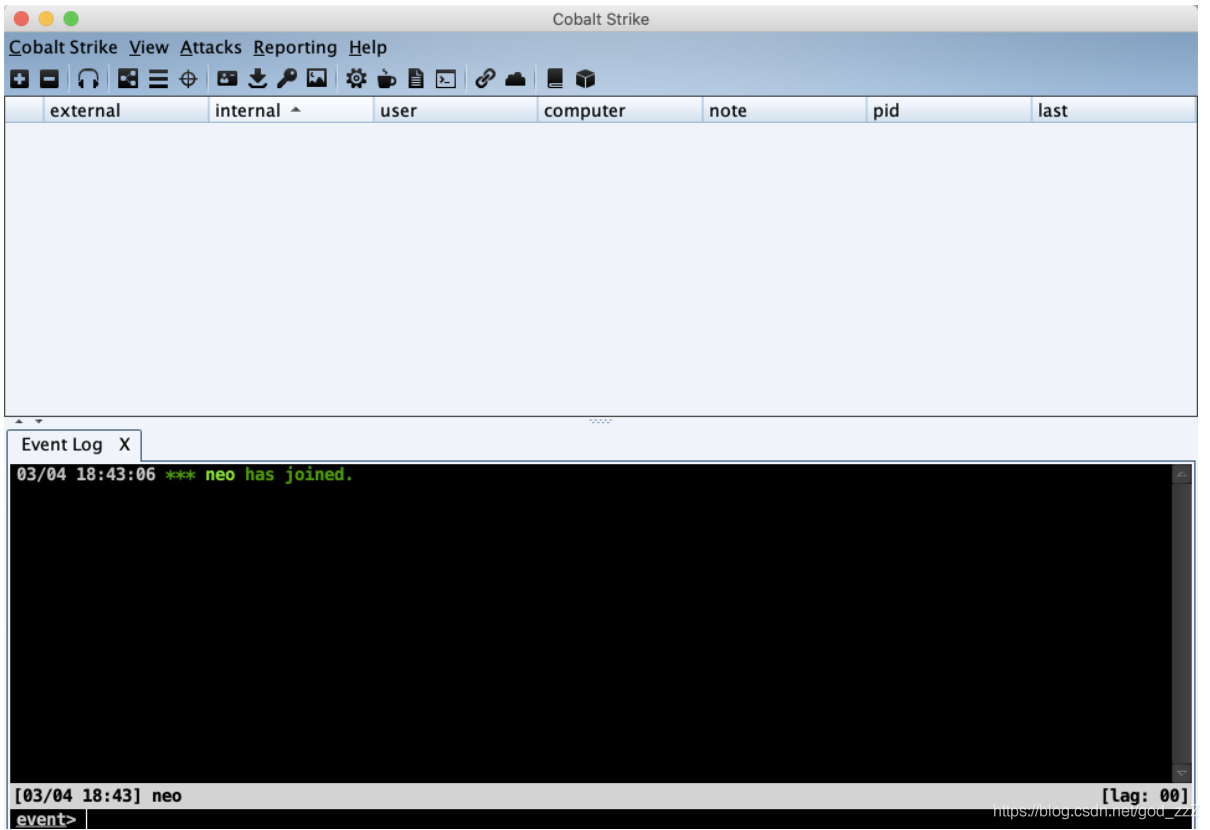Click the [lag: 00] status text

pyautogui.click(x=1145, y=796)
